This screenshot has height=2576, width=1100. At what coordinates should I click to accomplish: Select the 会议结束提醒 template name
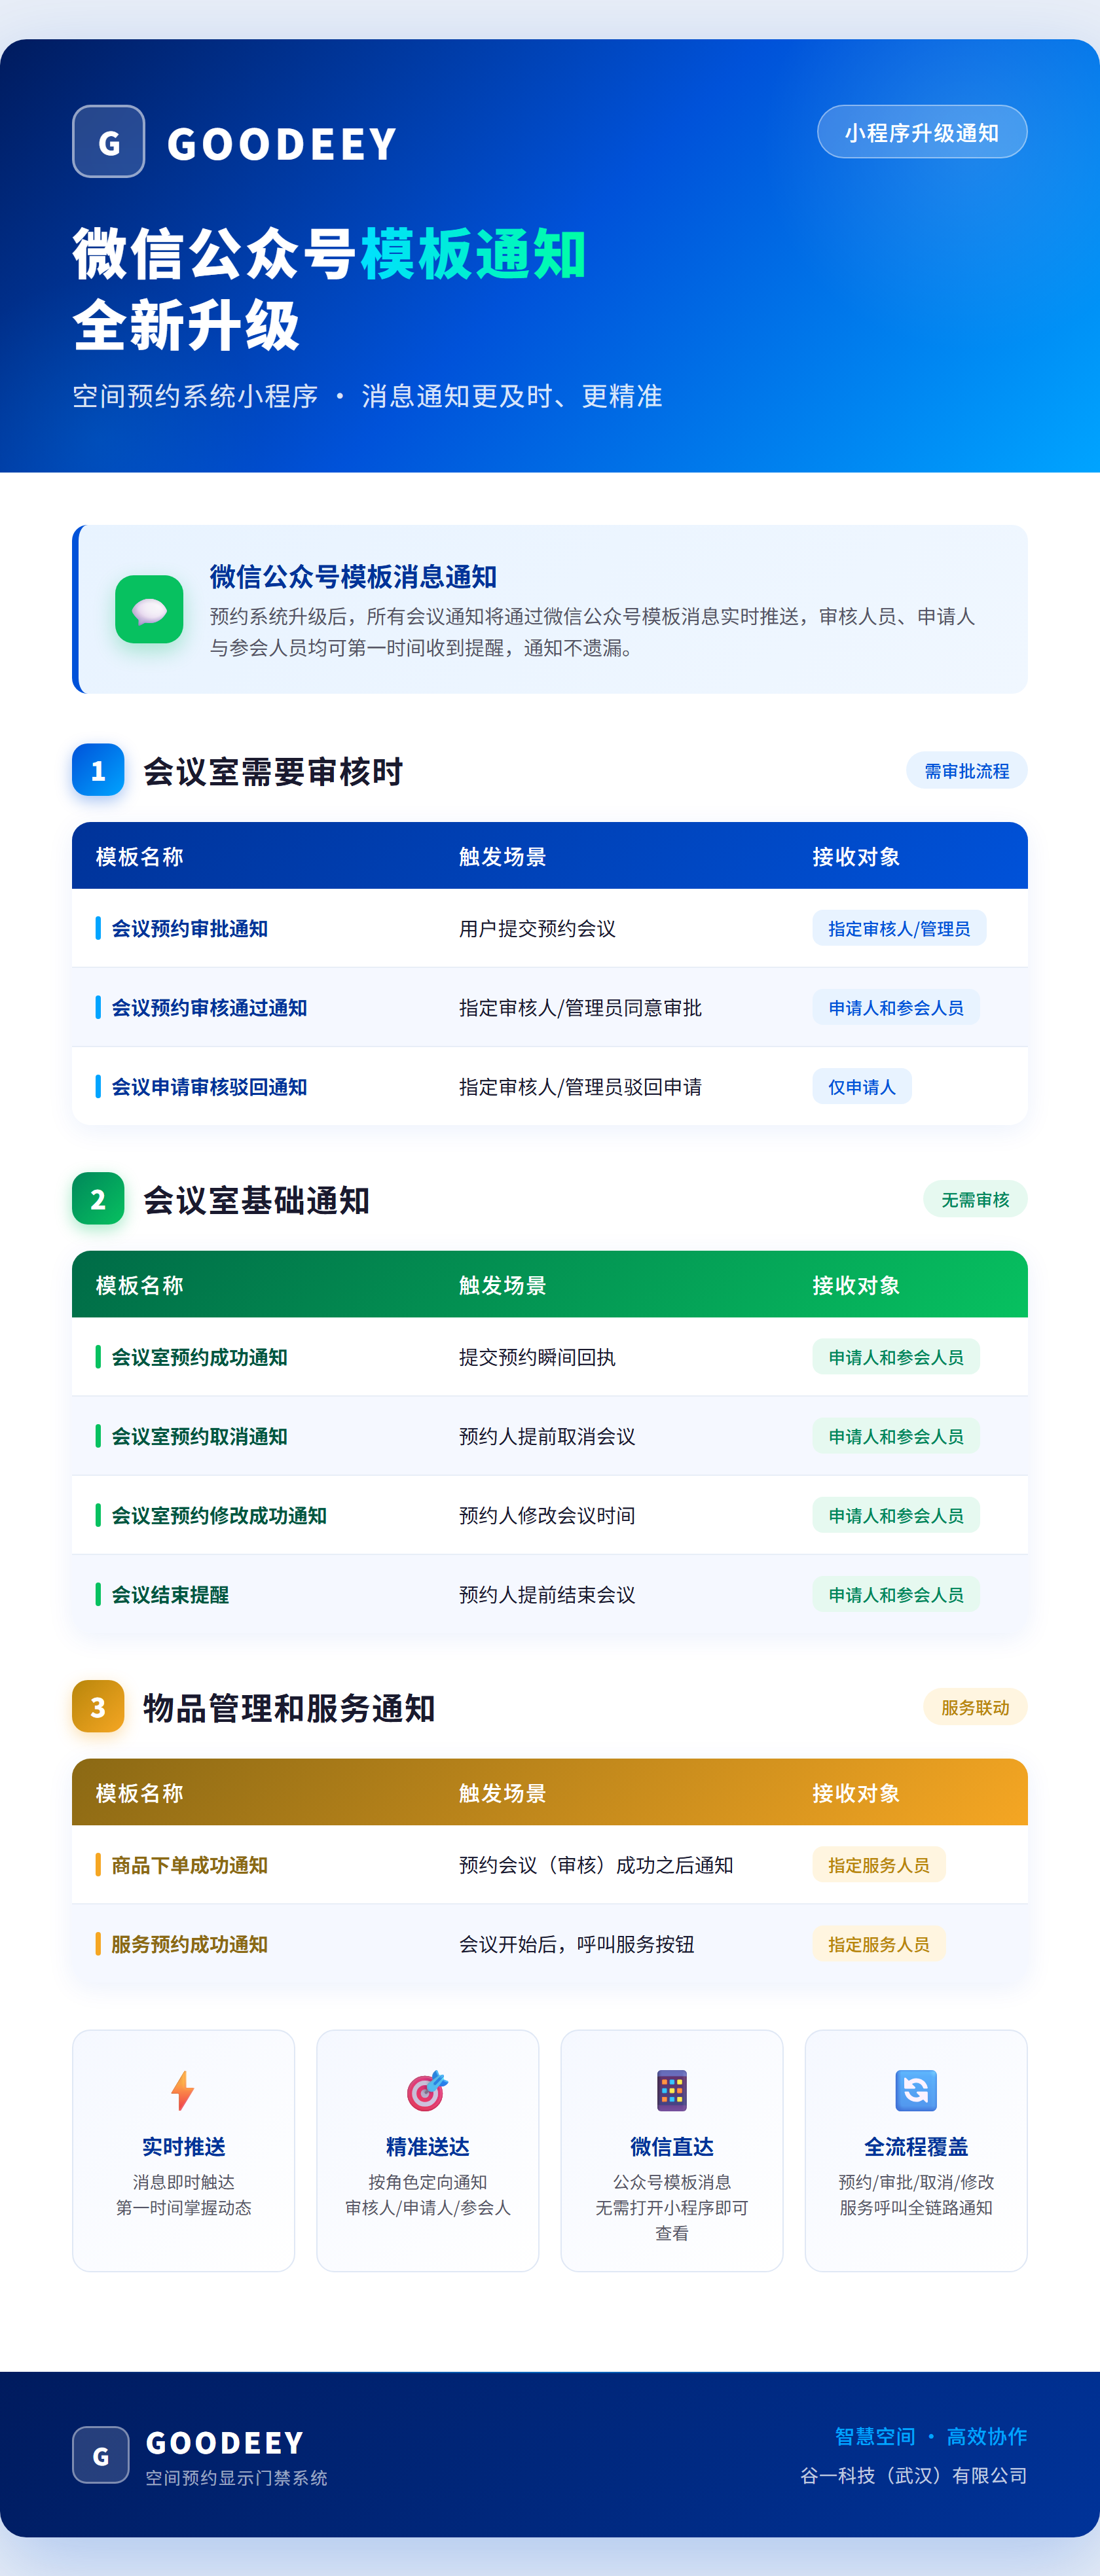point(170,1594)
